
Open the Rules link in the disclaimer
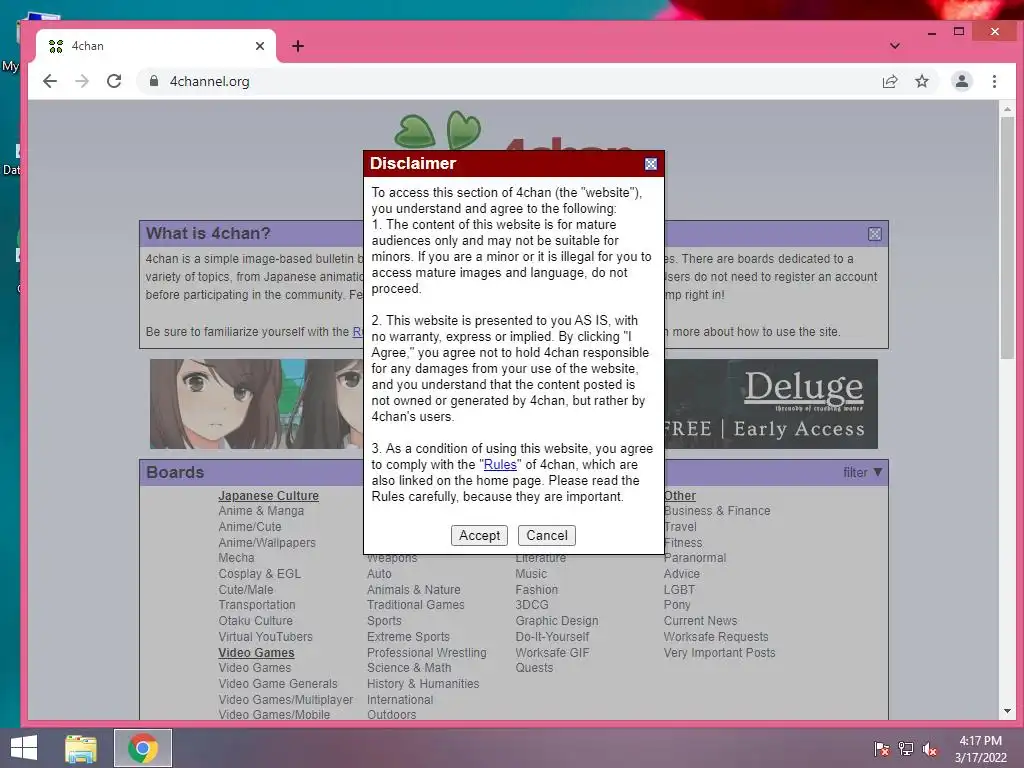[500, 464]
